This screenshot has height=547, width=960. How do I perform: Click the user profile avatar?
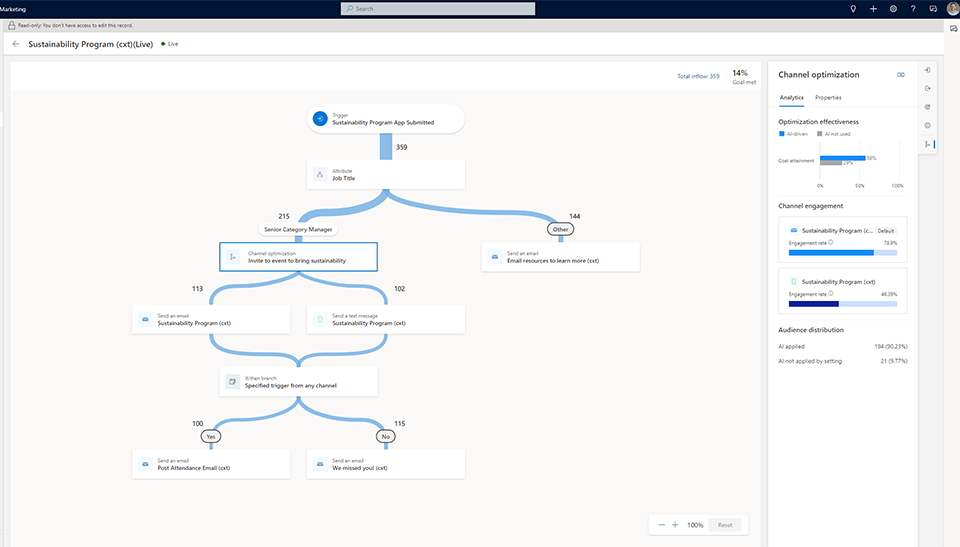952,8
